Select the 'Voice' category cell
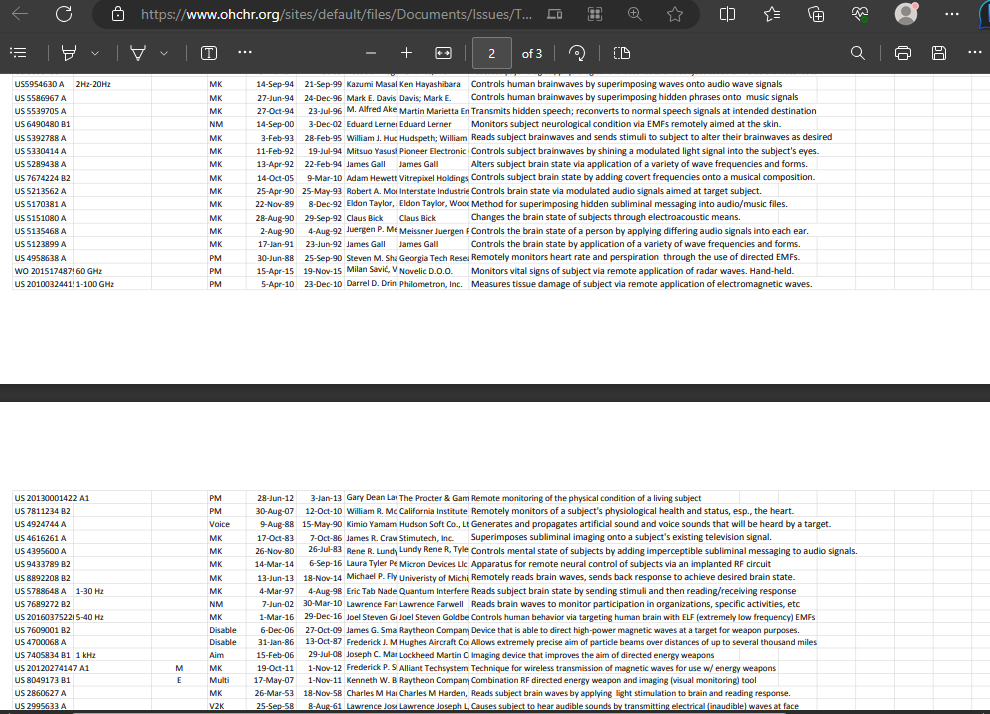990x714 pixels. (x=220, y=524)
